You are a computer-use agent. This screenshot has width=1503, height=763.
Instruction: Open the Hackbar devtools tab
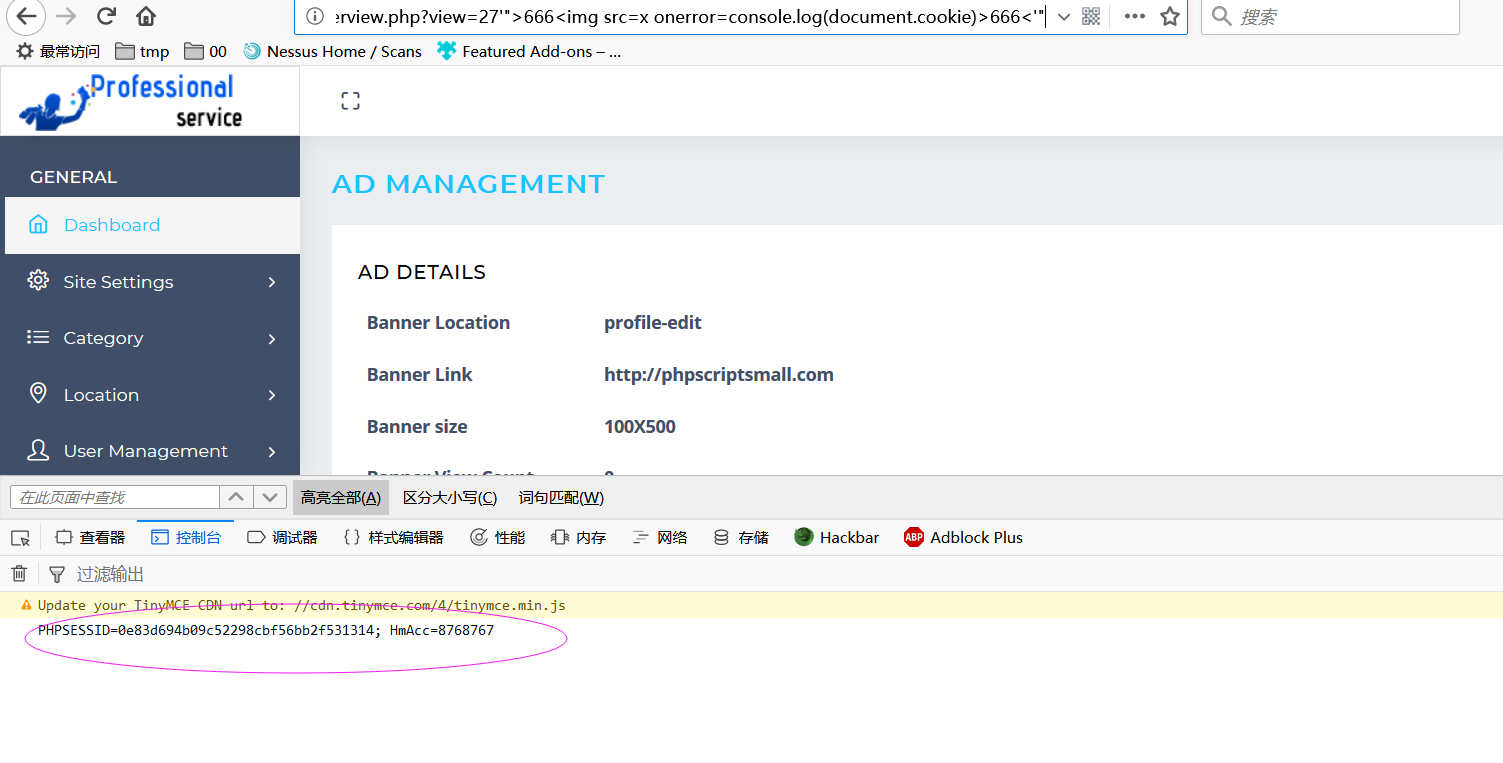click(837, 538)
